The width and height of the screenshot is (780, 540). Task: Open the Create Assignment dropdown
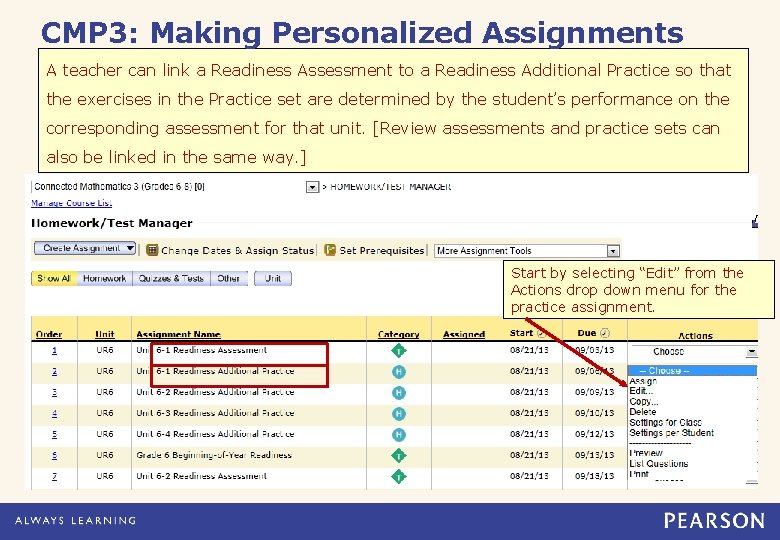(x=85, y=248)
